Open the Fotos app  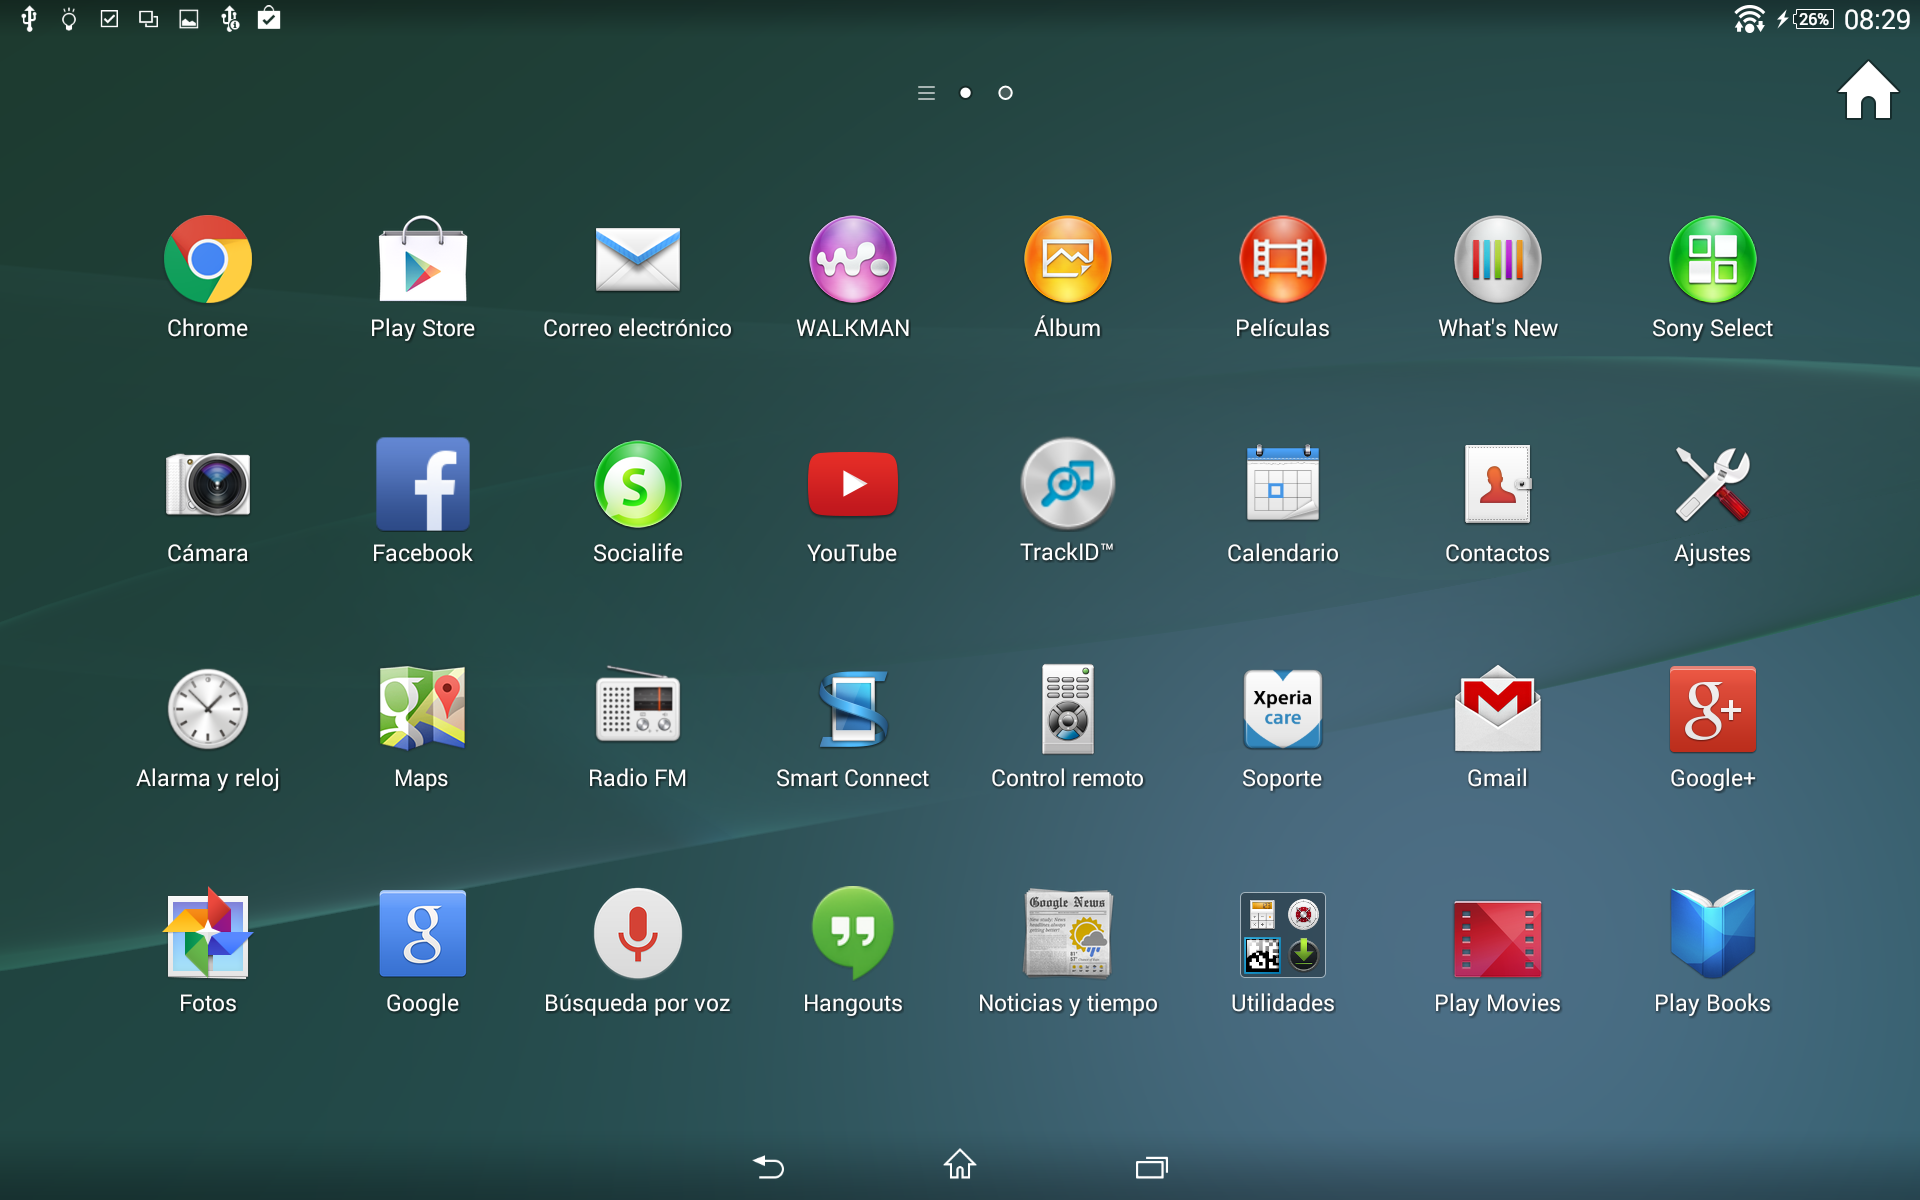pos(207,934)
